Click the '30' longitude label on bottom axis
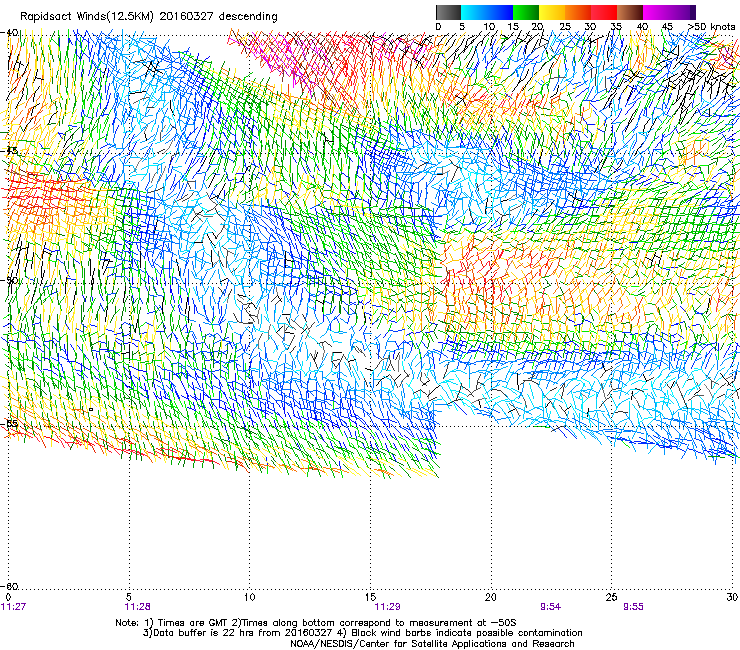Screen dimensions: 740x650 [732, 597]
